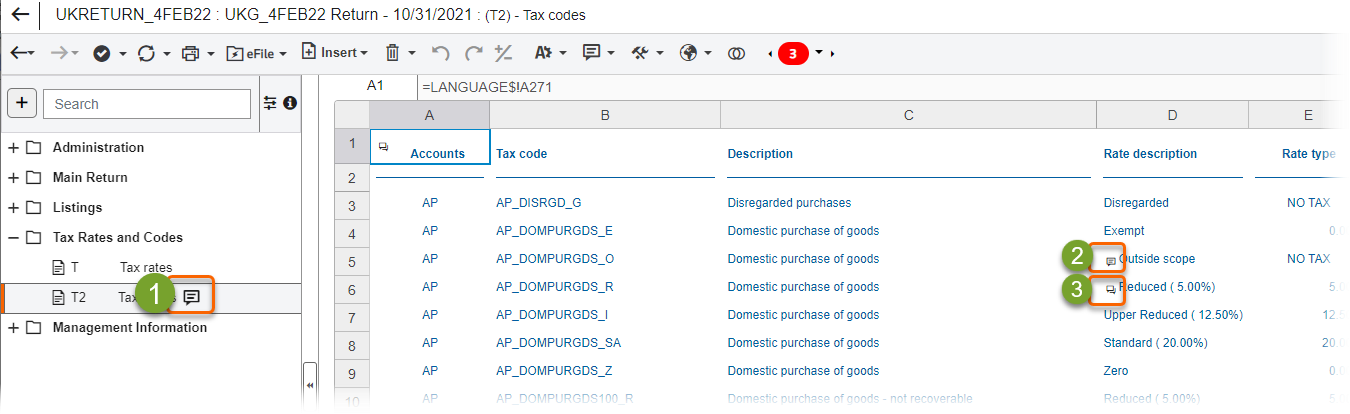This screenshot has height=414, width=1350.
Task: Select the T Tax rates schedule
Action: coord(145,267)
